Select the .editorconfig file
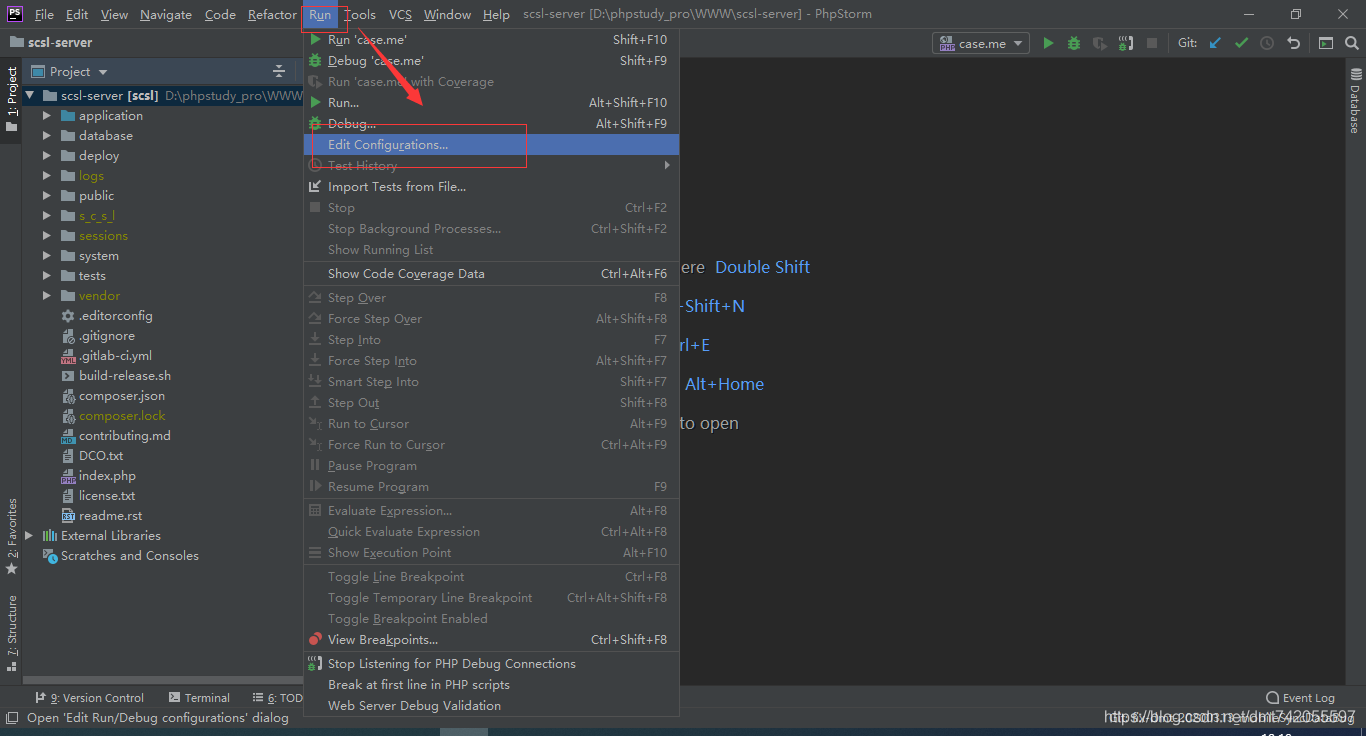 (x=115, y=316)
